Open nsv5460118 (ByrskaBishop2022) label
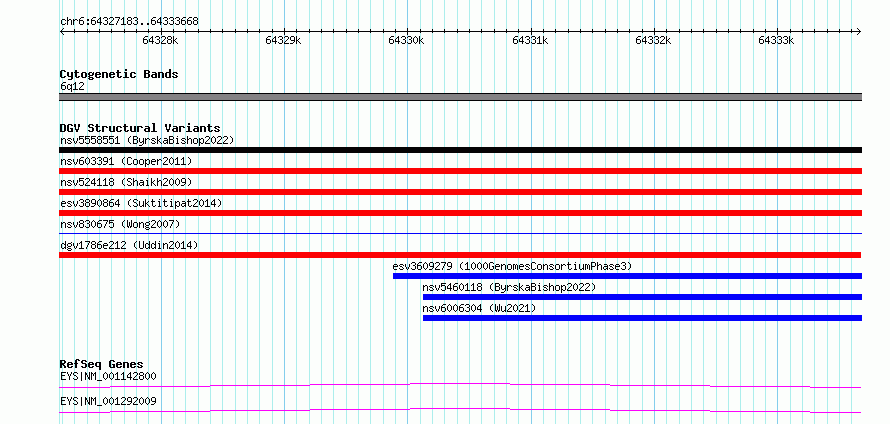The width and height of the screenshot is (890, 424). point(509,287)
